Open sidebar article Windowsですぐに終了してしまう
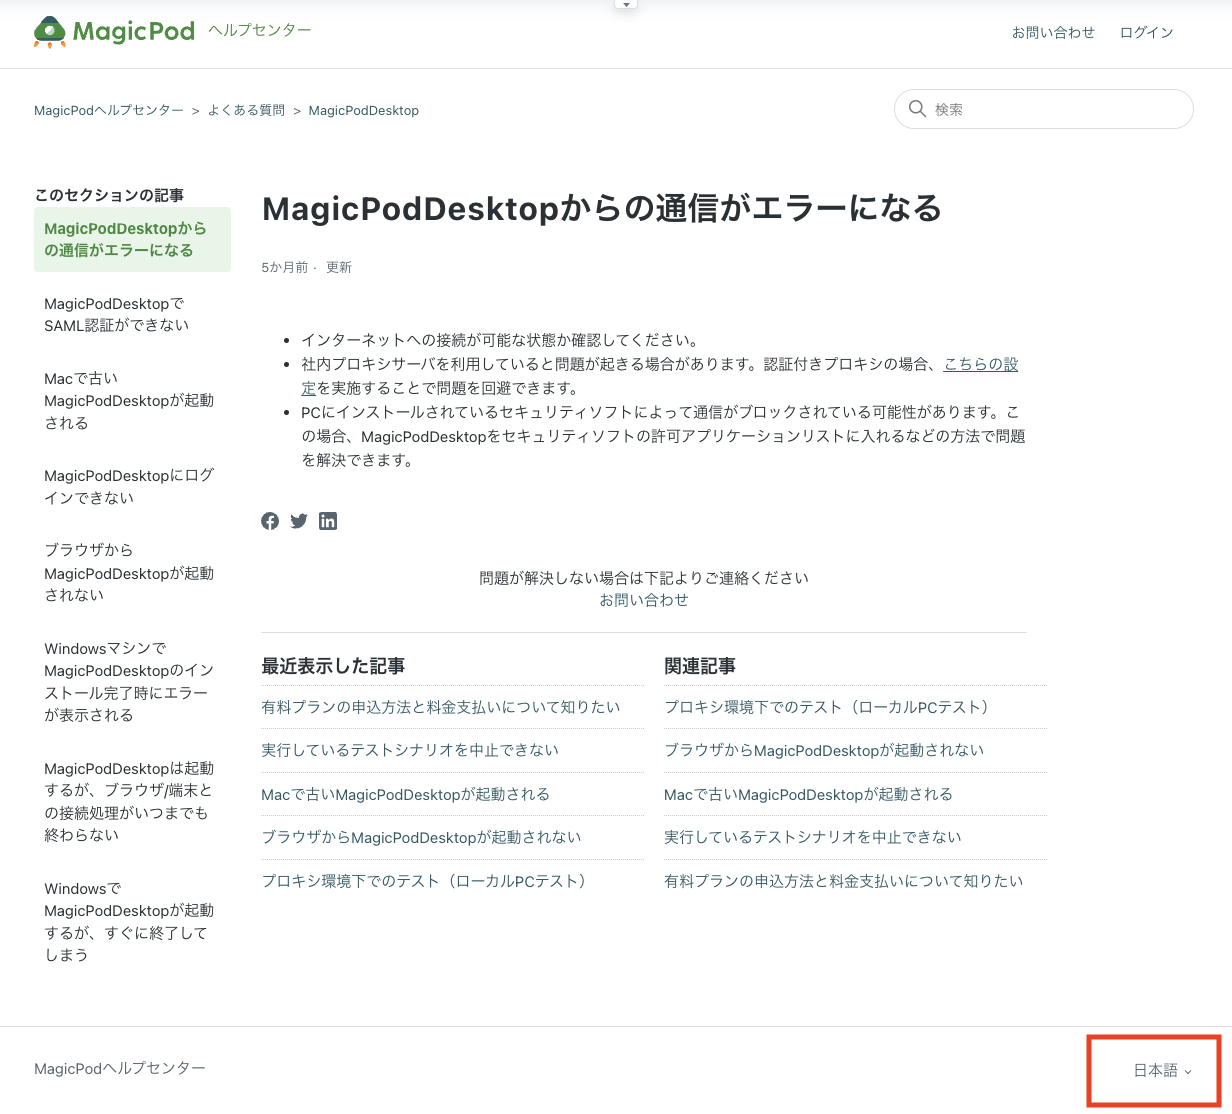 click(x=132, y=921)
